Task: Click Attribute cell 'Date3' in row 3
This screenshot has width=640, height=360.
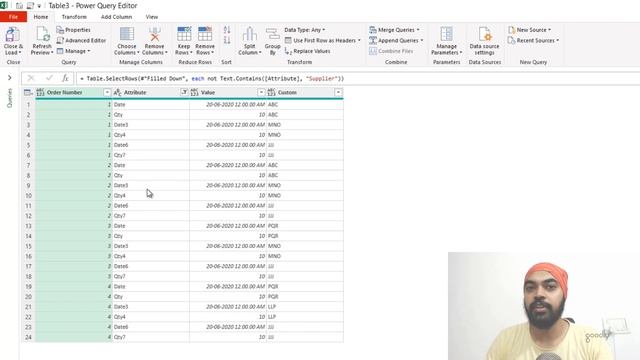Action: pos(151,125)
